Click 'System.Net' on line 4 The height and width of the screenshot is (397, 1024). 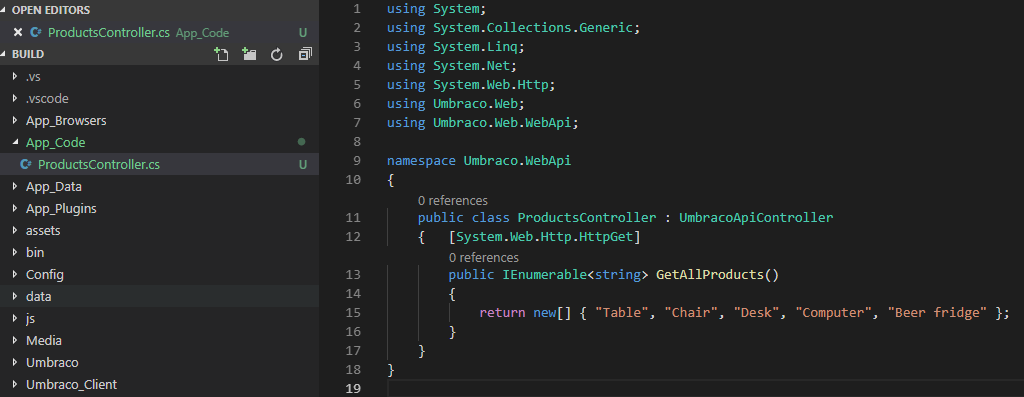(471, 66)
